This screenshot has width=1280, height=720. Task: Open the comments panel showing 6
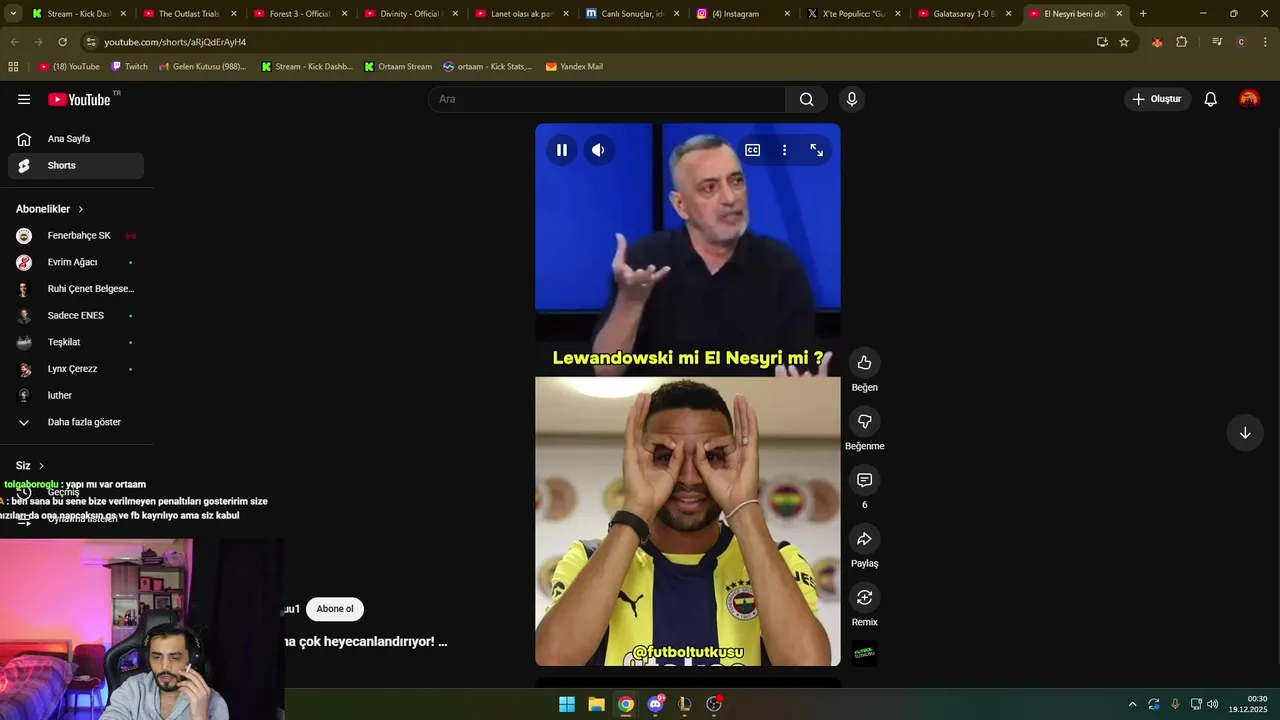click(x=864, y=480)
